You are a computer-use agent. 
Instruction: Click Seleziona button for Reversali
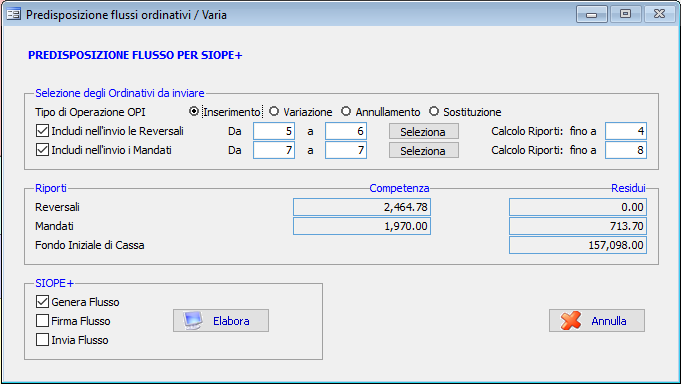(x=423, y=131)
